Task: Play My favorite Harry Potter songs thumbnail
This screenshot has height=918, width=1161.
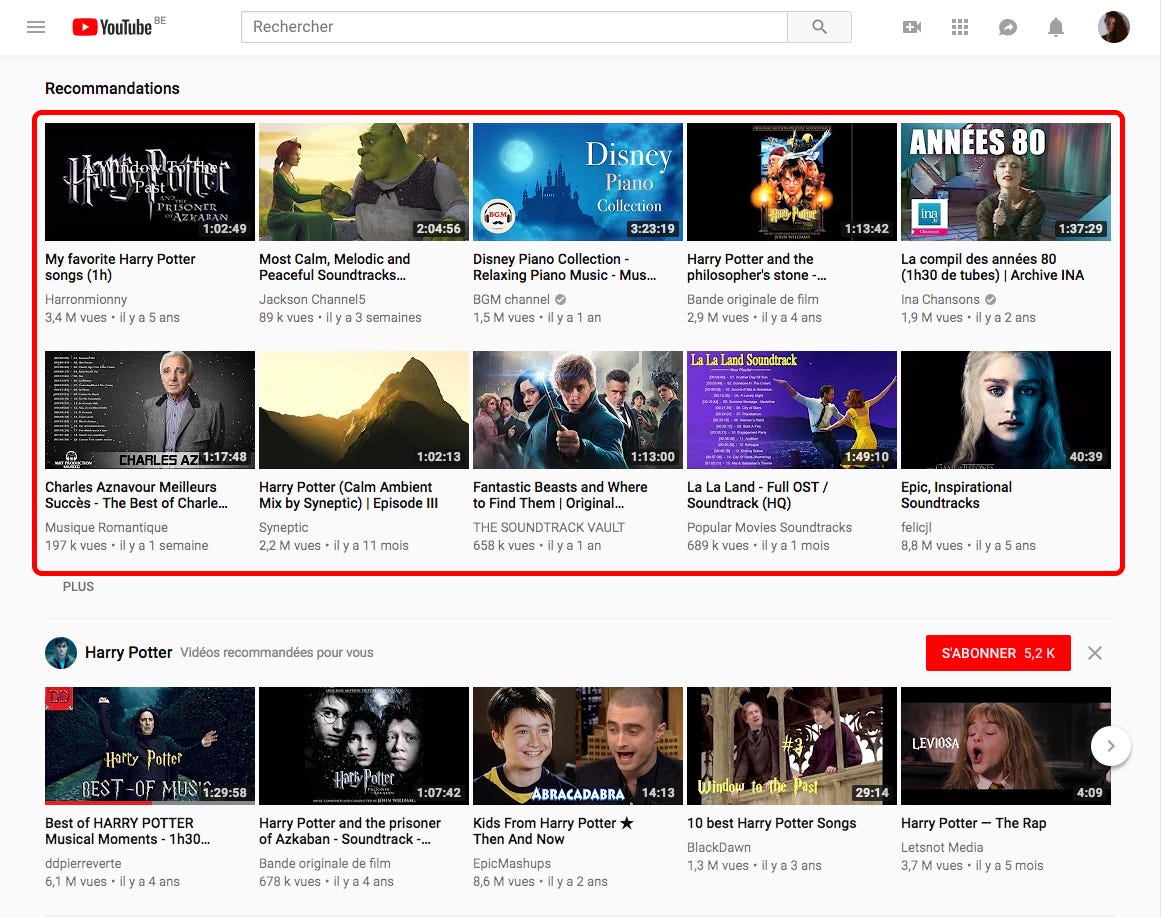Action: pyautogui.click(x=150, y=182)
